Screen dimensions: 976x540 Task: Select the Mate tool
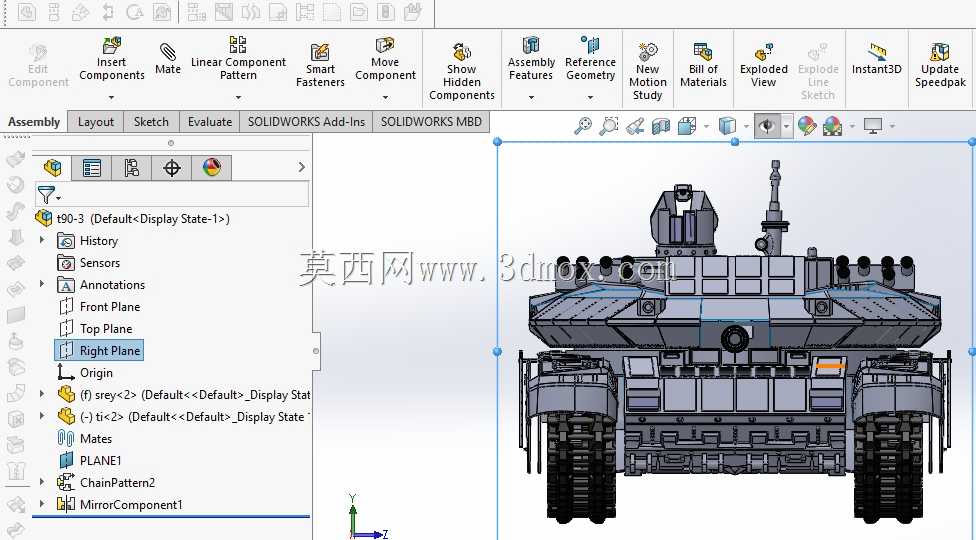tap(167, 60)
